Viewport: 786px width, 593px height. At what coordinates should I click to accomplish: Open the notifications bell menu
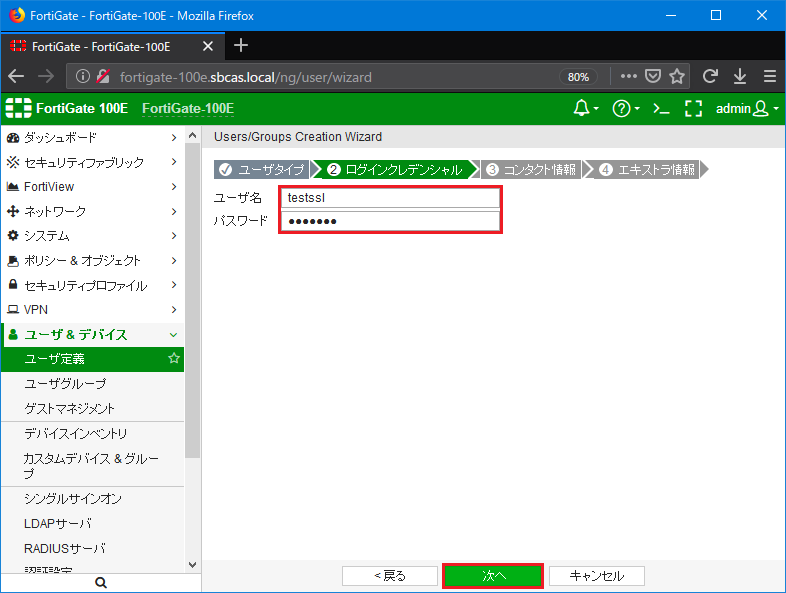(x=585, y=108)
